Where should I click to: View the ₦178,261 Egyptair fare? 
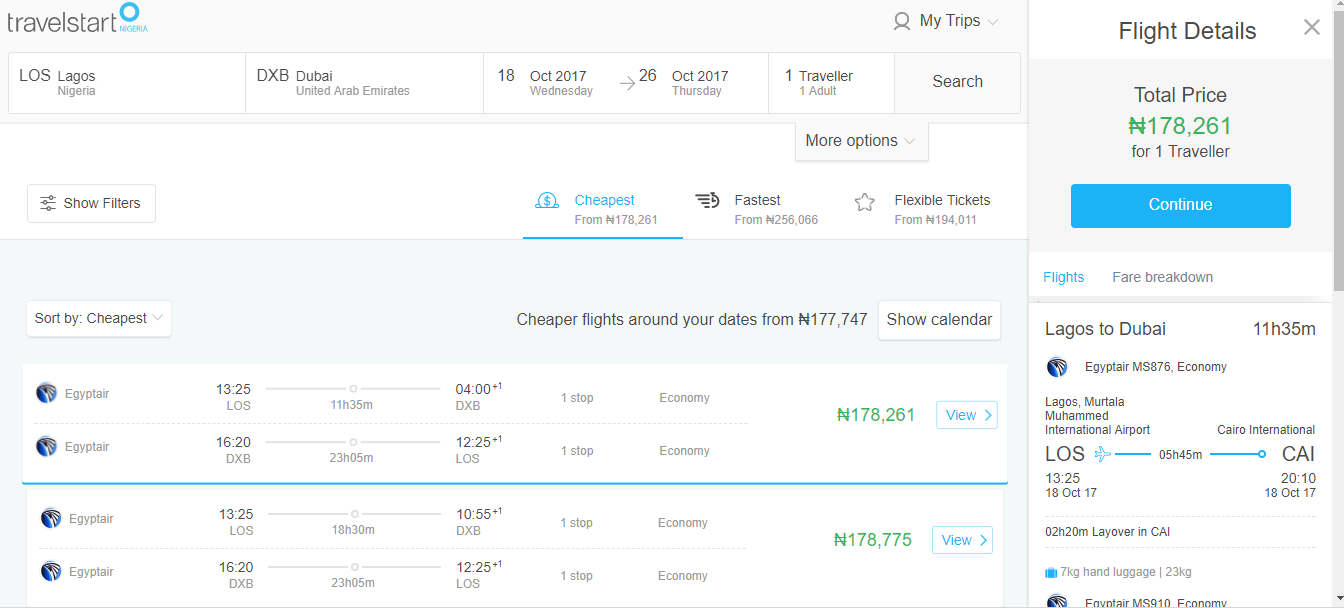click(x=966, y=415)
